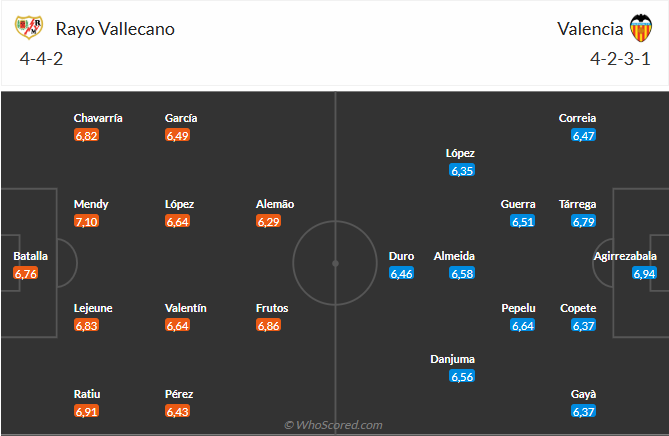Click Lejeune's 6,83 rating badge
Viewport: 669px width, 436px height.
86,325
